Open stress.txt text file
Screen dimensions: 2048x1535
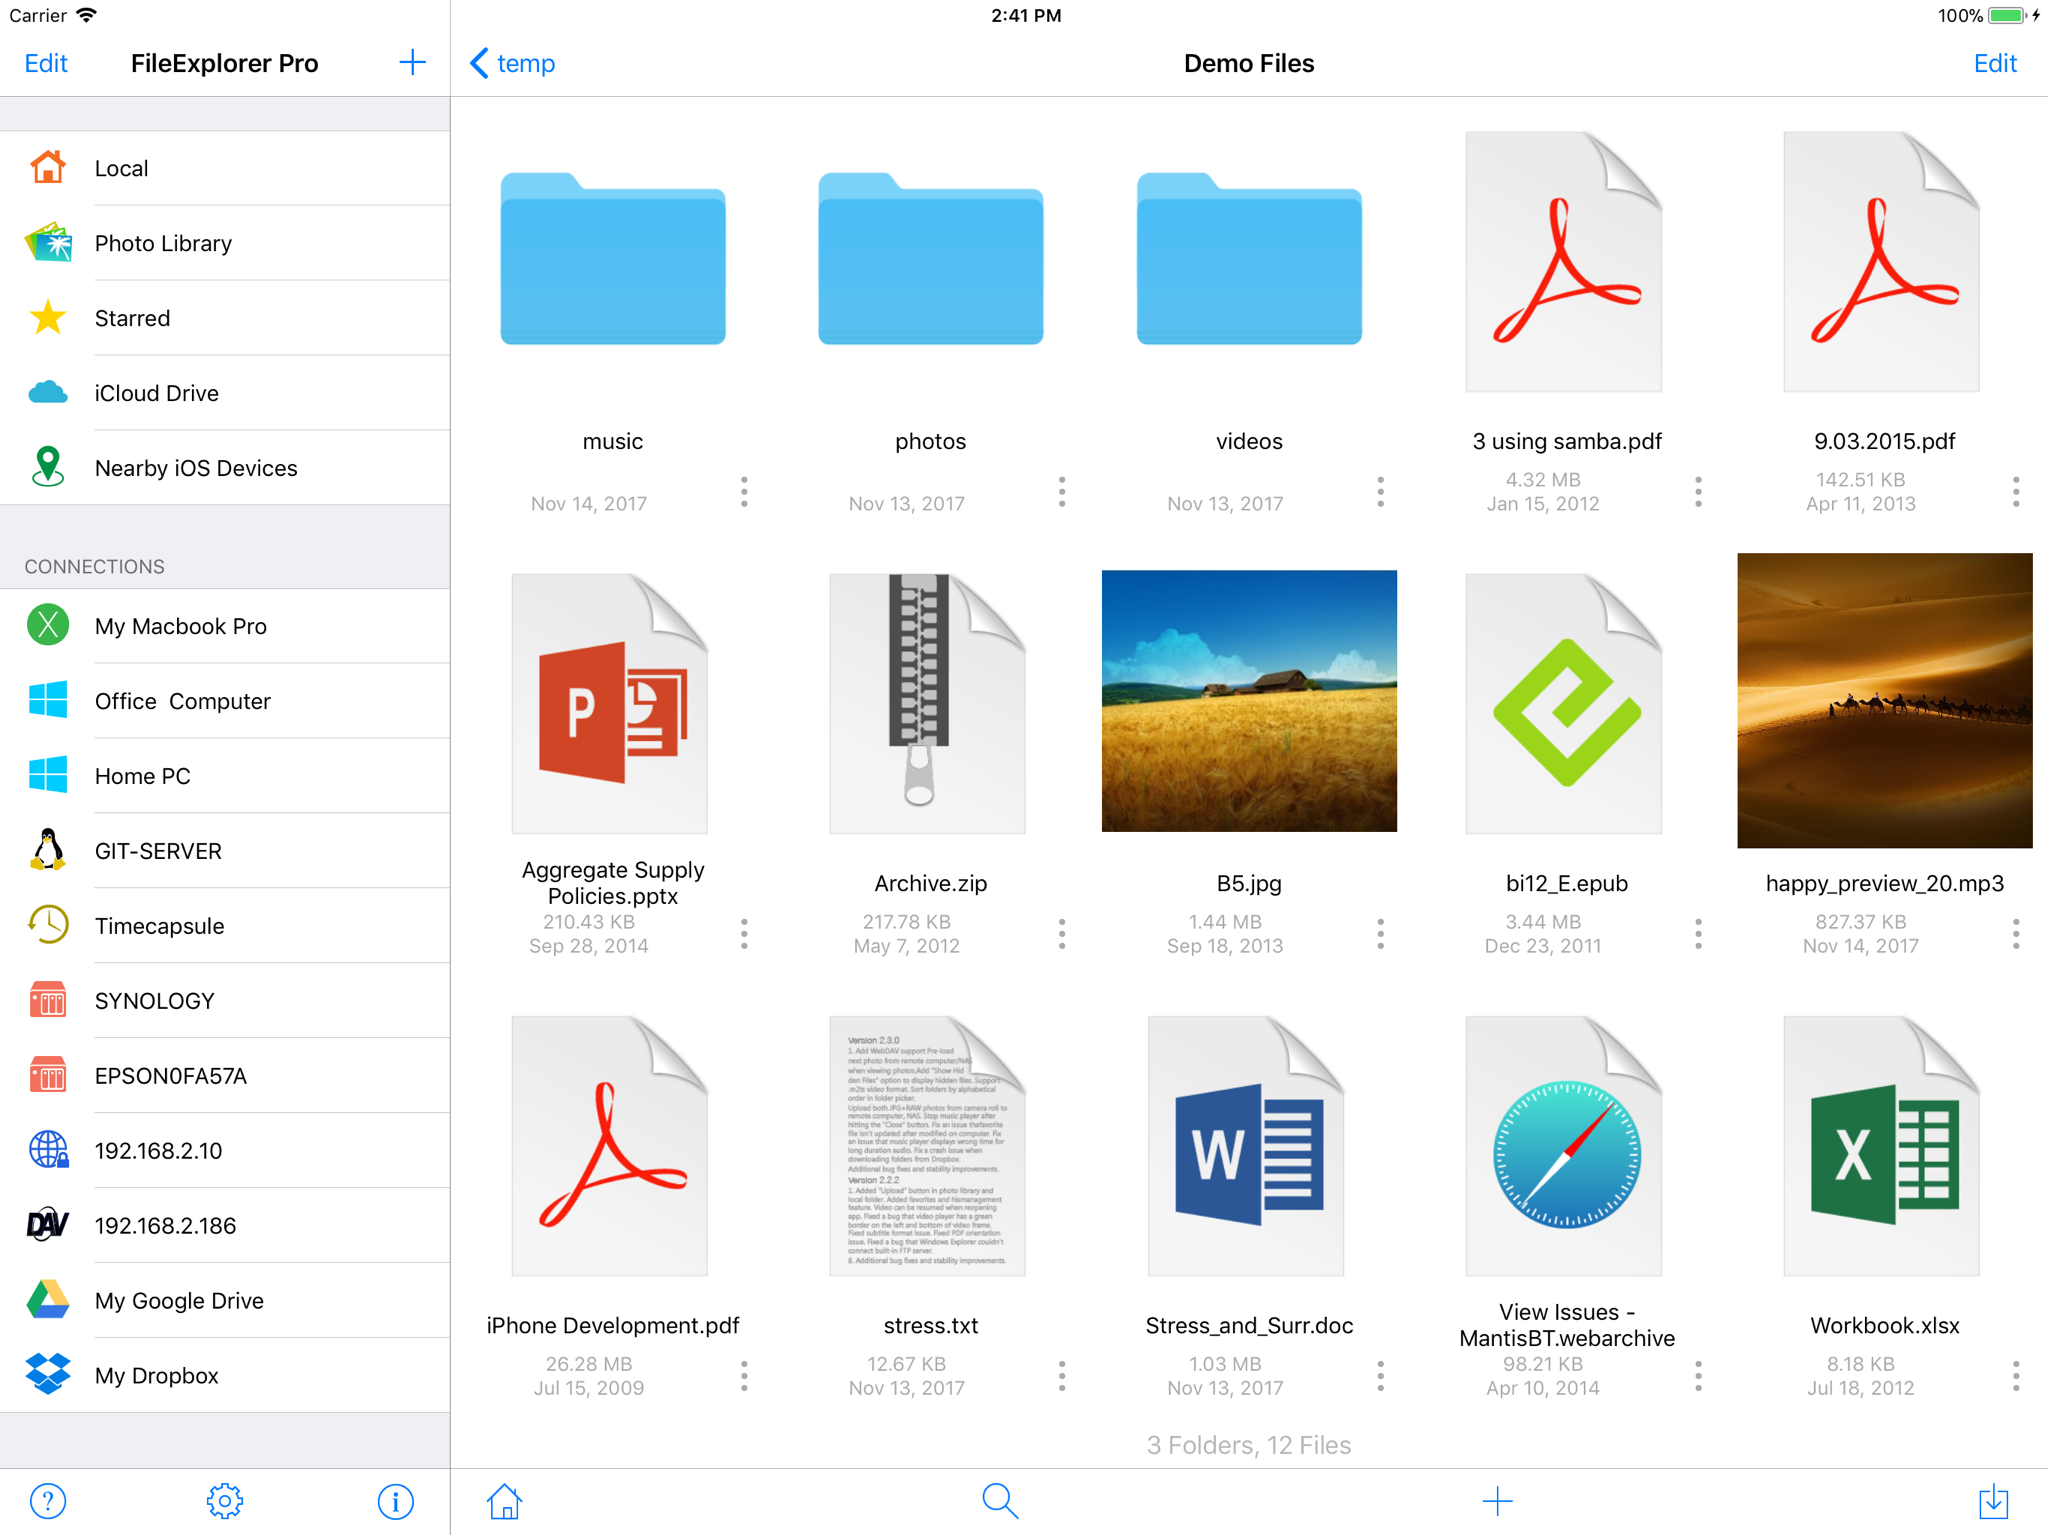pos(928,1146)
